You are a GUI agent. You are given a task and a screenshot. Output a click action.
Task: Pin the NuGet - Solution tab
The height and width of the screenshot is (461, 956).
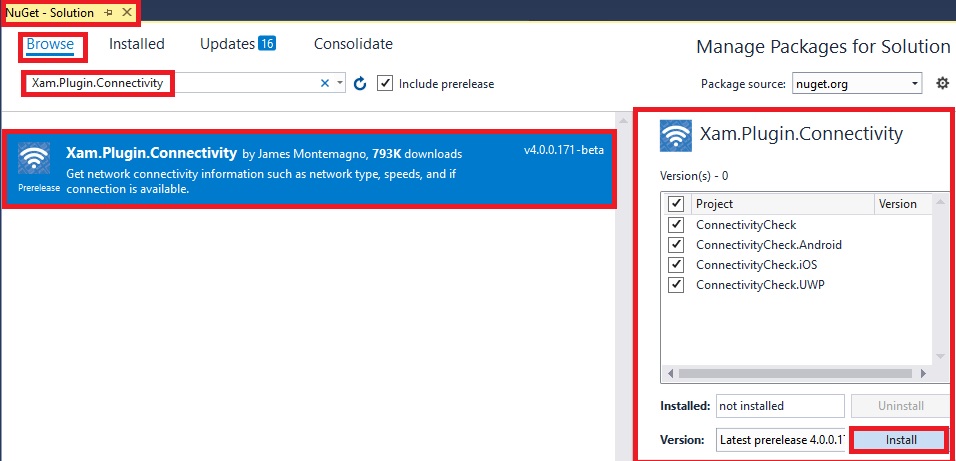click(x=109, y=12)
